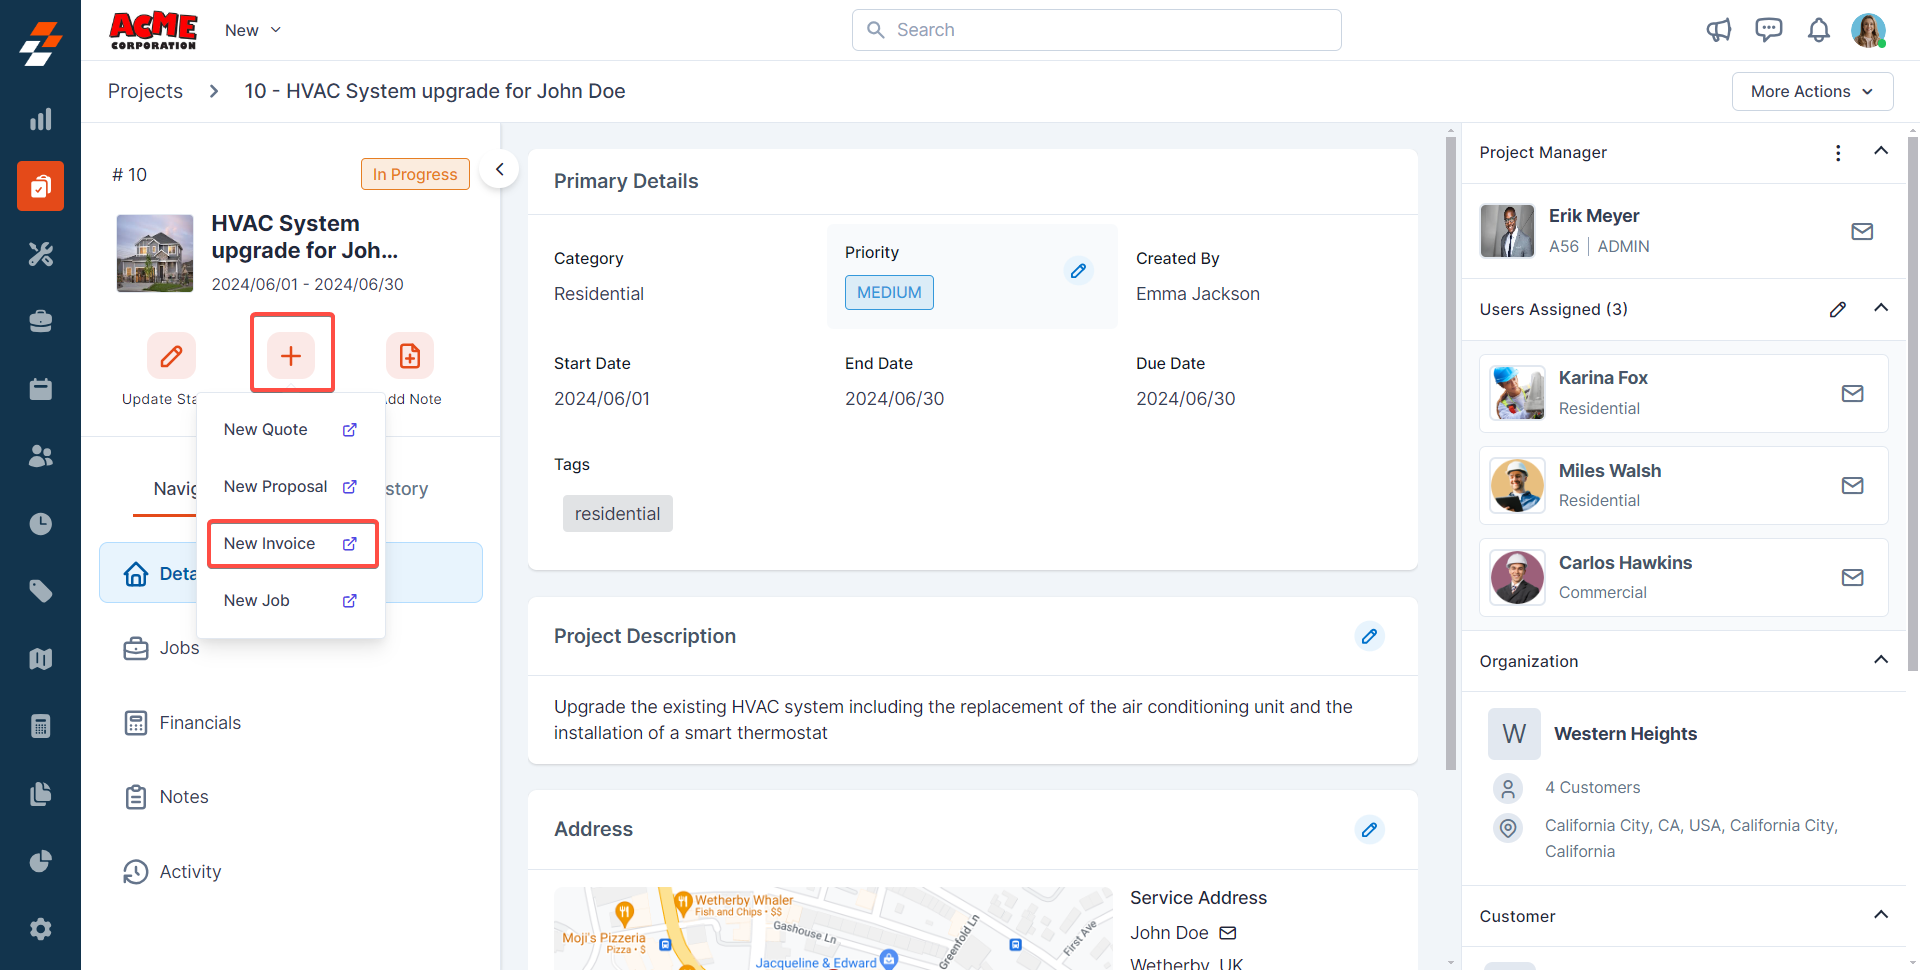Viewport: 1920px width, 970px height.
Task: Open the notifications bell
Action: point(1818,30)
